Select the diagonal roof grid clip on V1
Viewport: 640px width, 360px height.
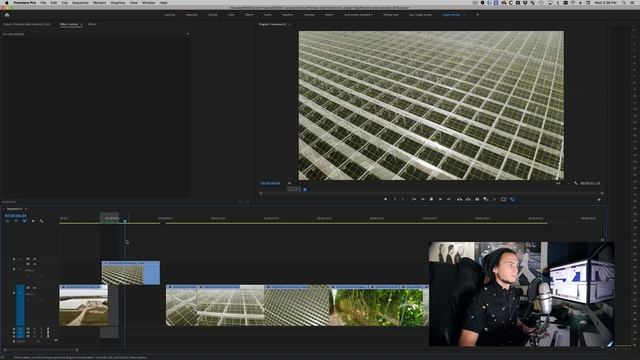pyautogui.click(x=297, y=305)
